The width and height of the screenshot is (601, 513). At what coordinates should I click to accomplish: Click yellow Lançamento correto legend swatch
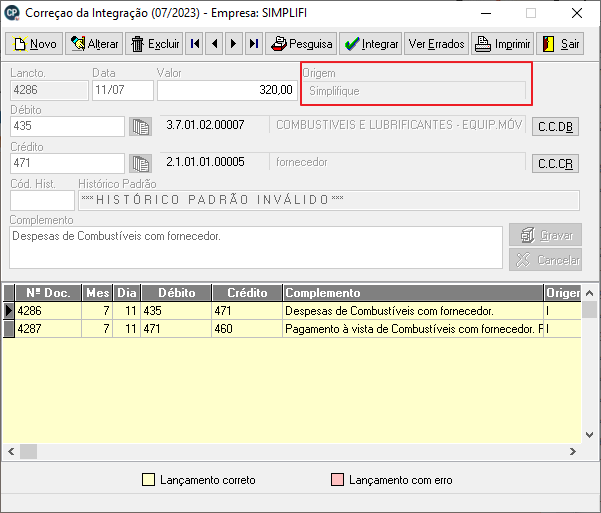pos(148,480)
